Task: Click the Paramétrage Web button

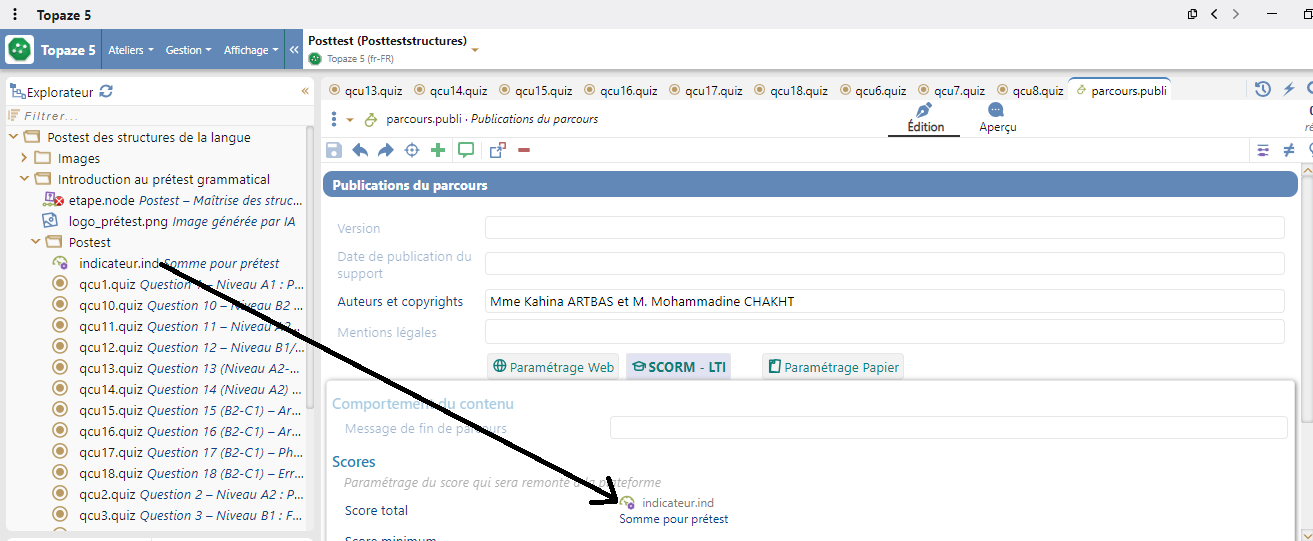Action: [x=553, y=367]
